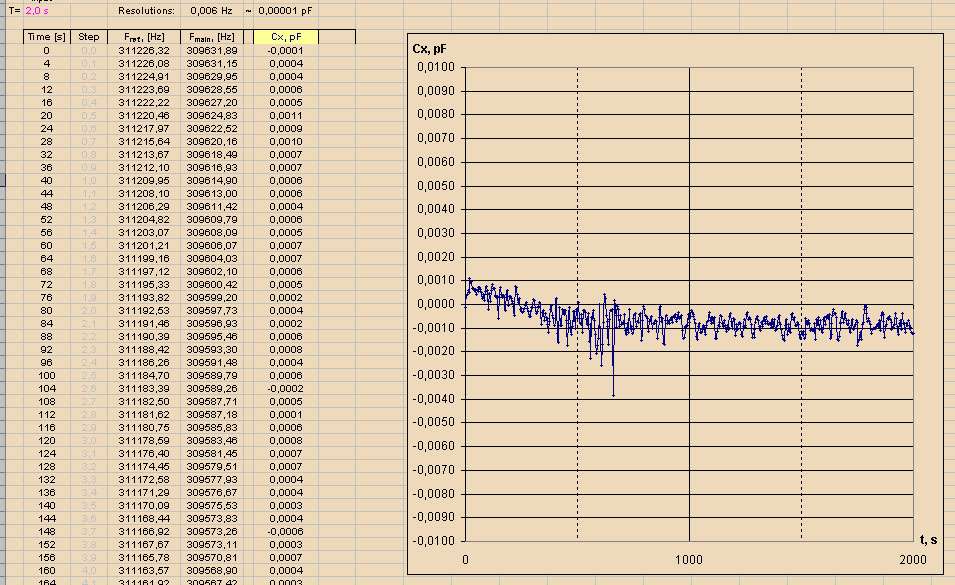
Task: Select the "0,00001 pF" resolution cell
Action: point(285,11)
